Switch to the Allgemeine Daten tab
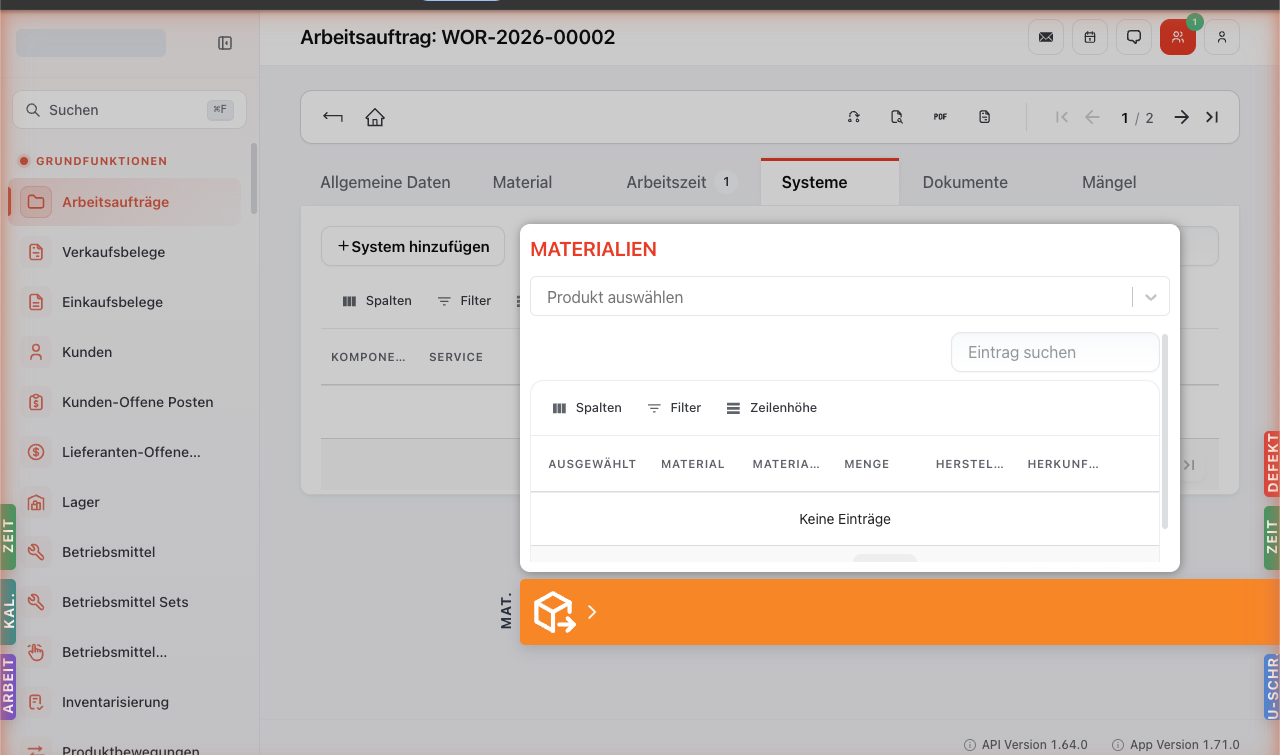The height and width of the screenshot is (755, 1280). pos(385,182)
